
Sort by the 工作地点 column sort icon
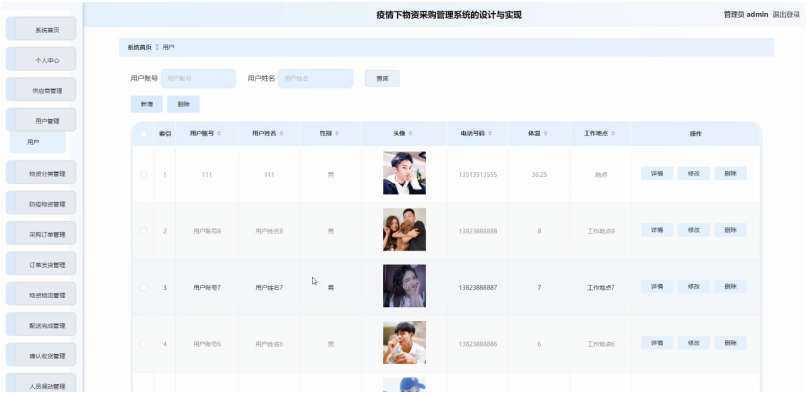tap(613, 134)
